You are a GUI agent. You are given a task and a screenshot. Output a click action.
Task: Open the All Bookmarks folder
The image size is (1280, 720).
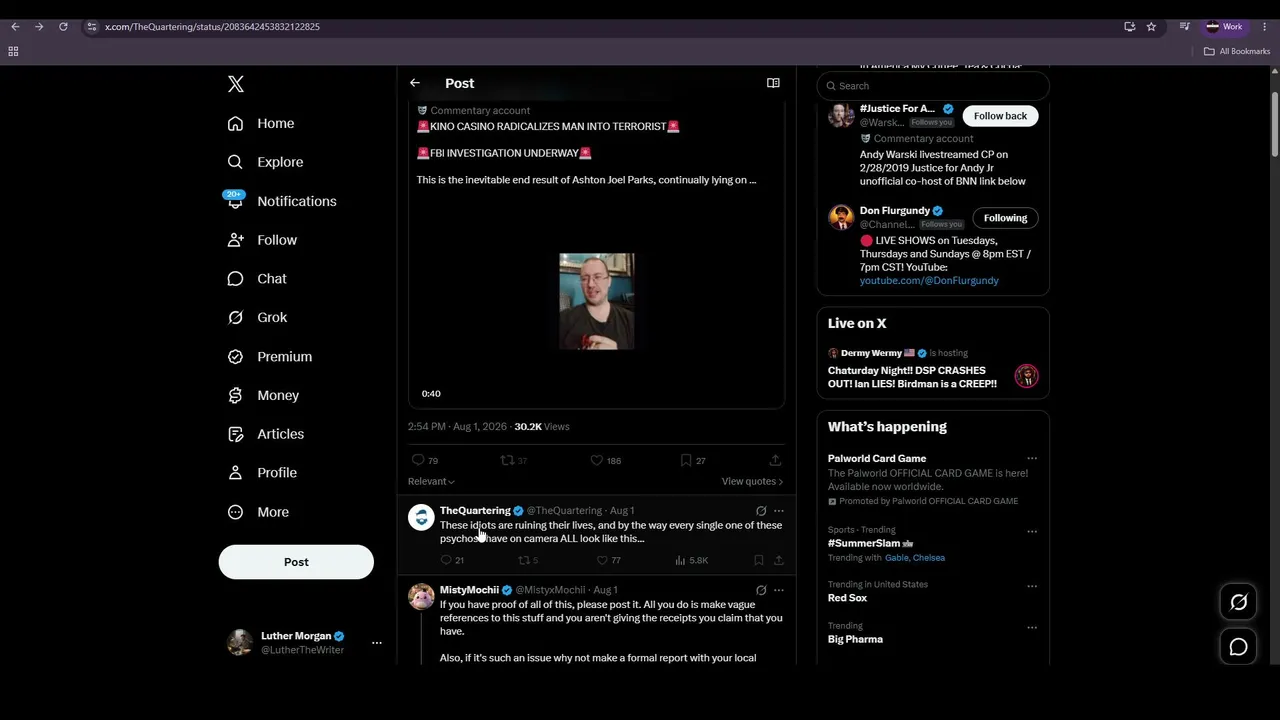point(1237,52)
